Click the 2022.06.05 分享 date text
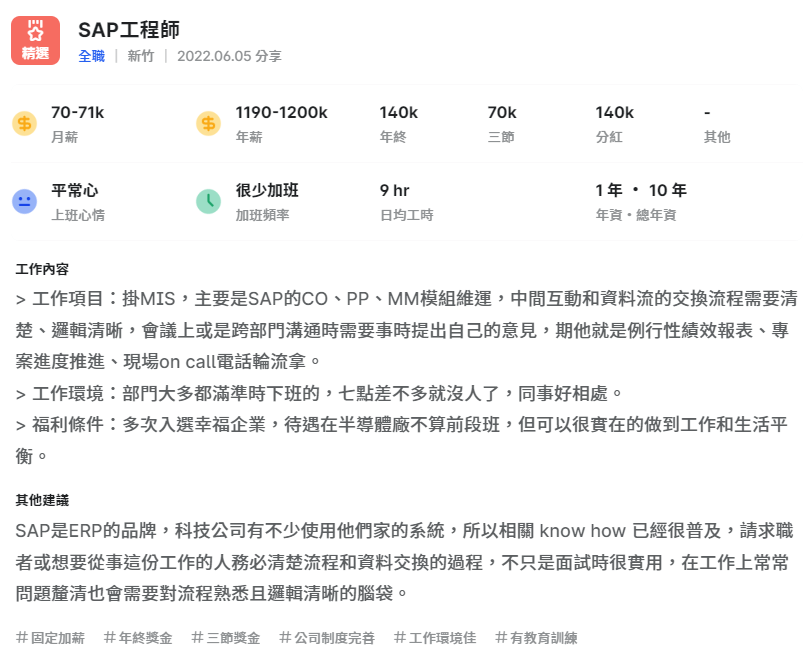 229,56
